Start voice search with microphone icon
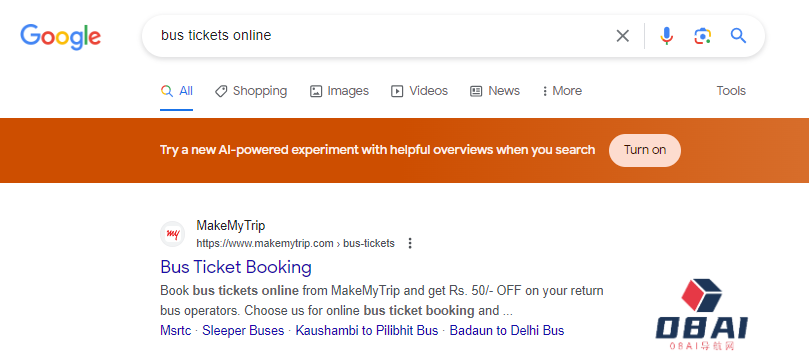Screen dimensions: 809x361 667,36
